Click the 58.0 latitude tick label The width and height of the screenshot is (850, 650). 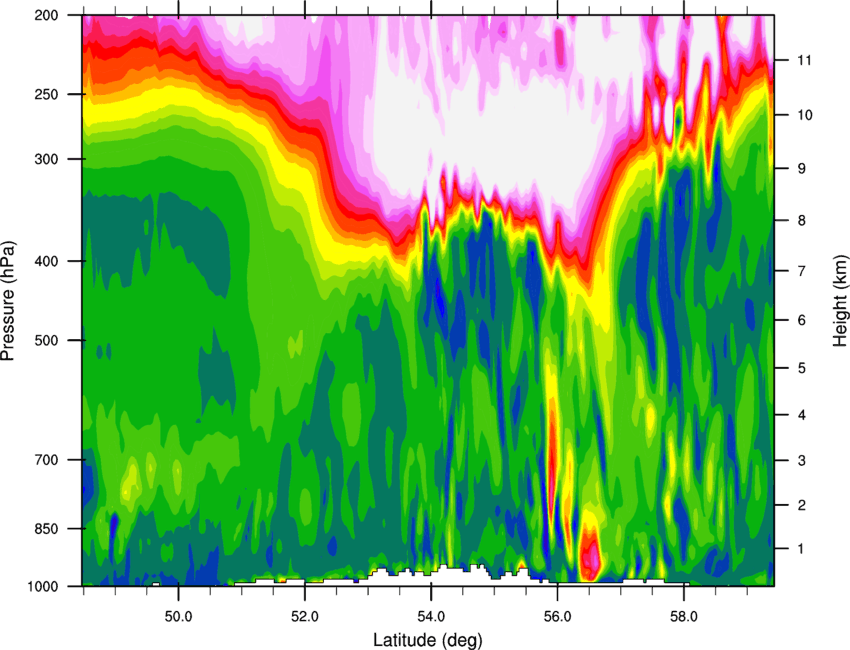coord(684,616)
